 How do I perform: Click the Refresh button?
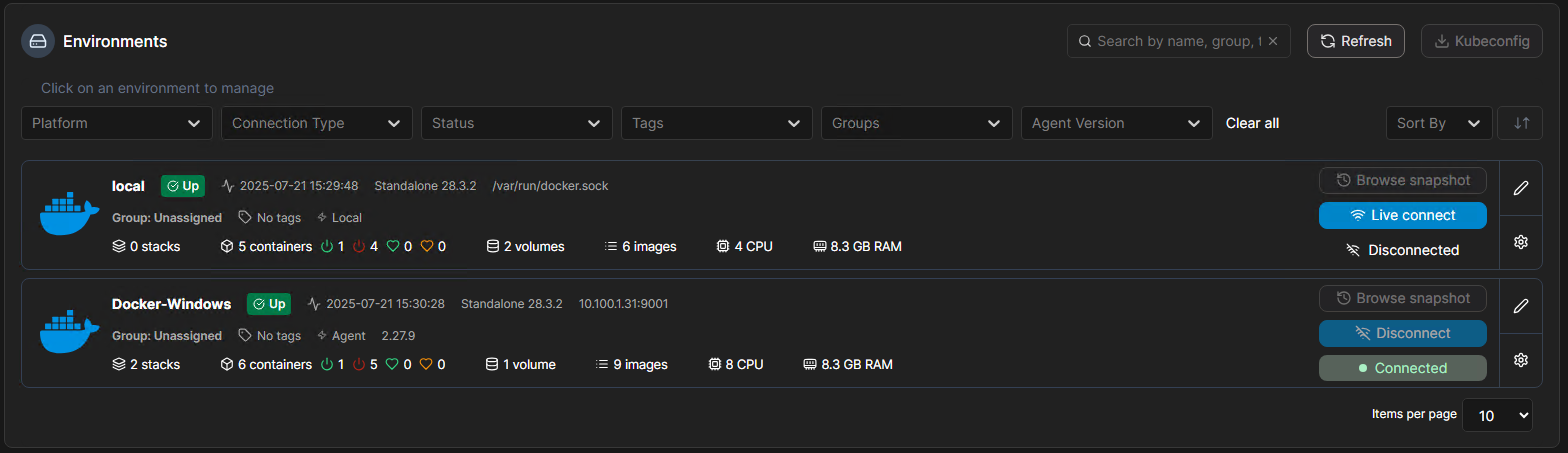click(x=1356, y=41)
